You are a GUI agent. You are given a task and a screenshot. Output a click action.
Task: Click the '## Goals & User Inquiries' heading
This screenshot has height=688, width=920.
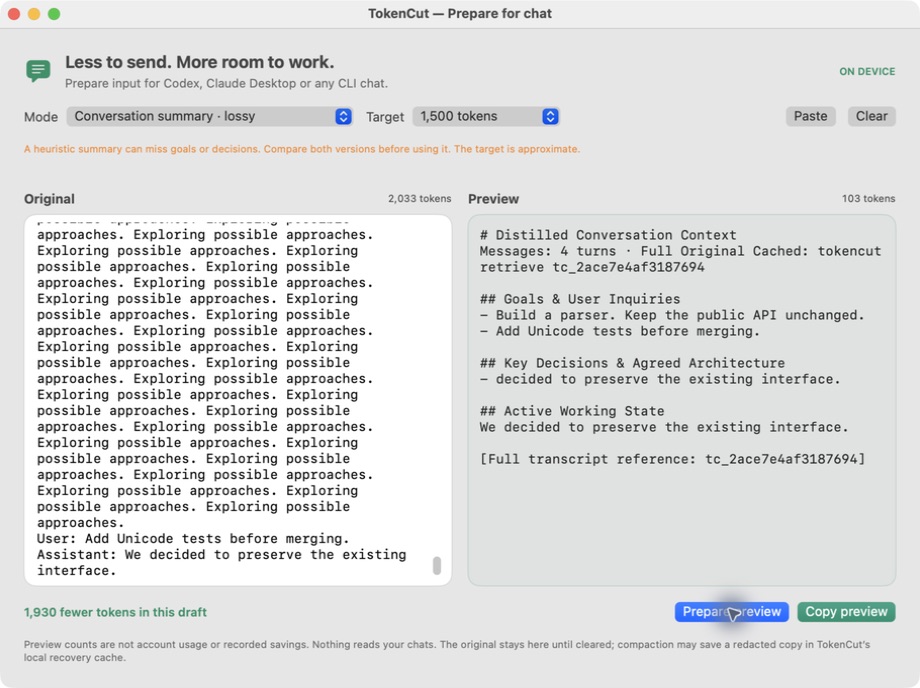(x=580, y=299)
